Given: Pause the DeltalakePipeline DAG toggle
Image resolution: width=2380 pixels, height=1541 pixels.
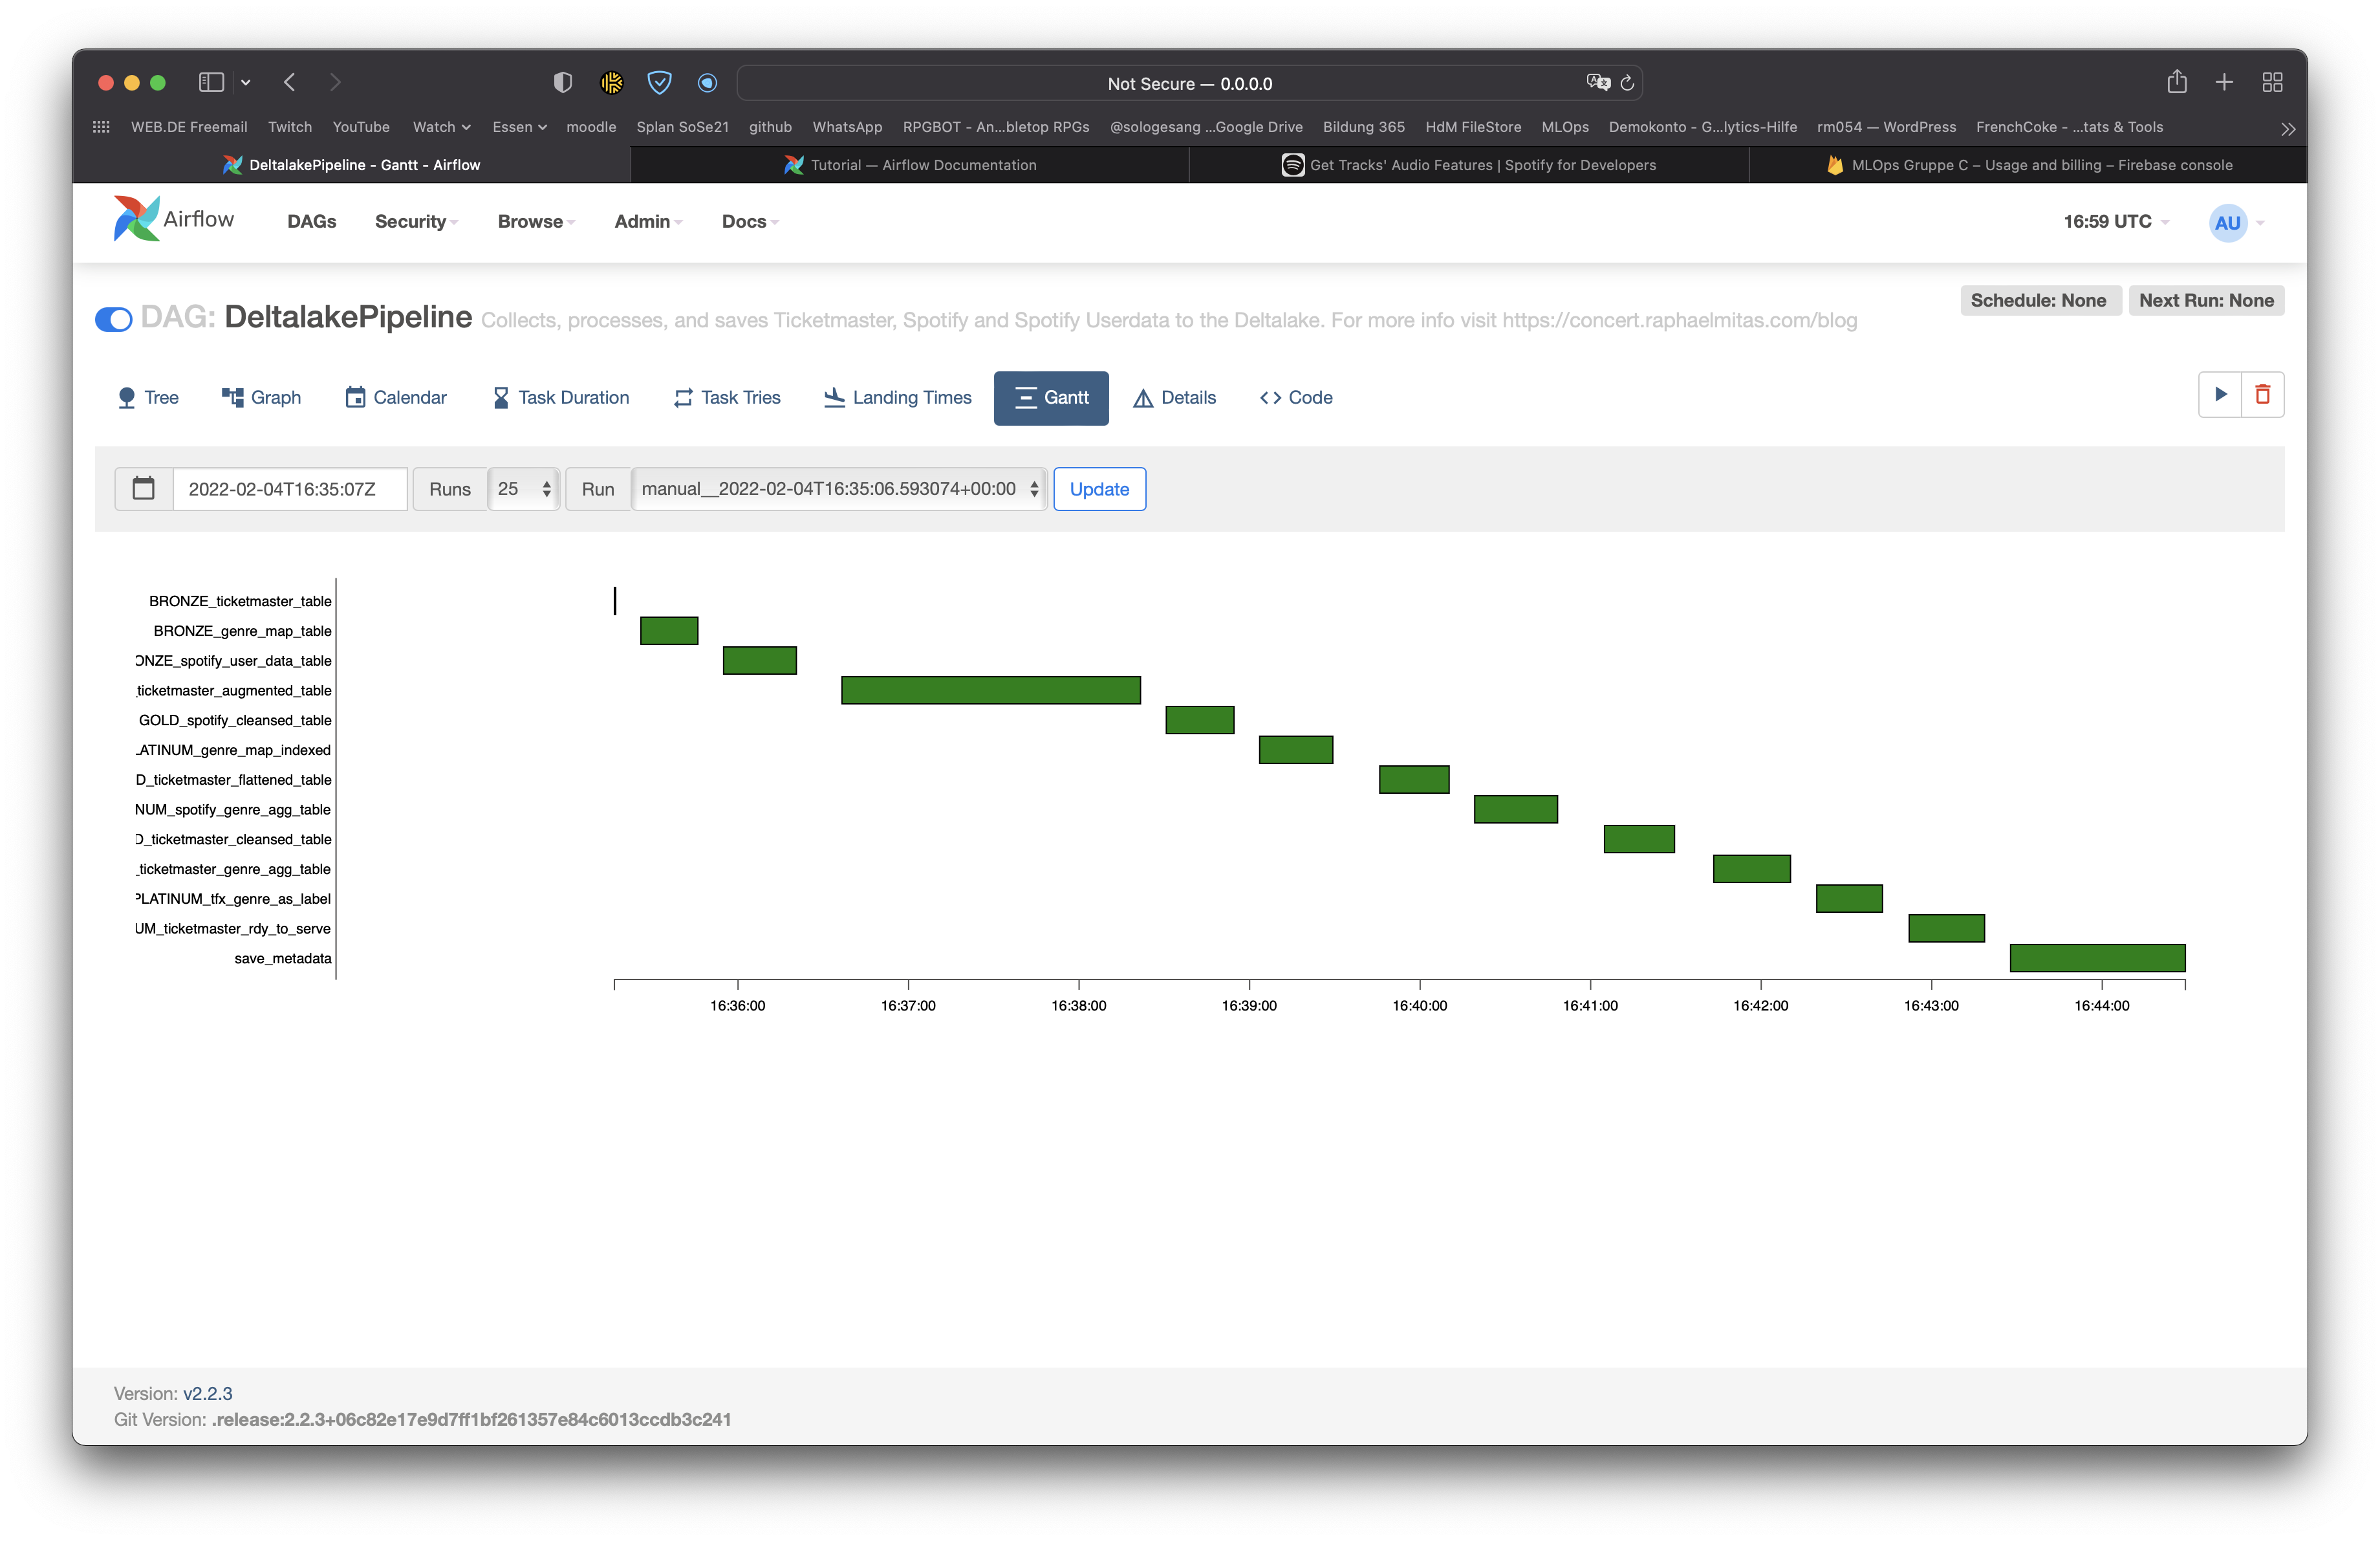Looking at the screenshot, I should click(114, 319).
